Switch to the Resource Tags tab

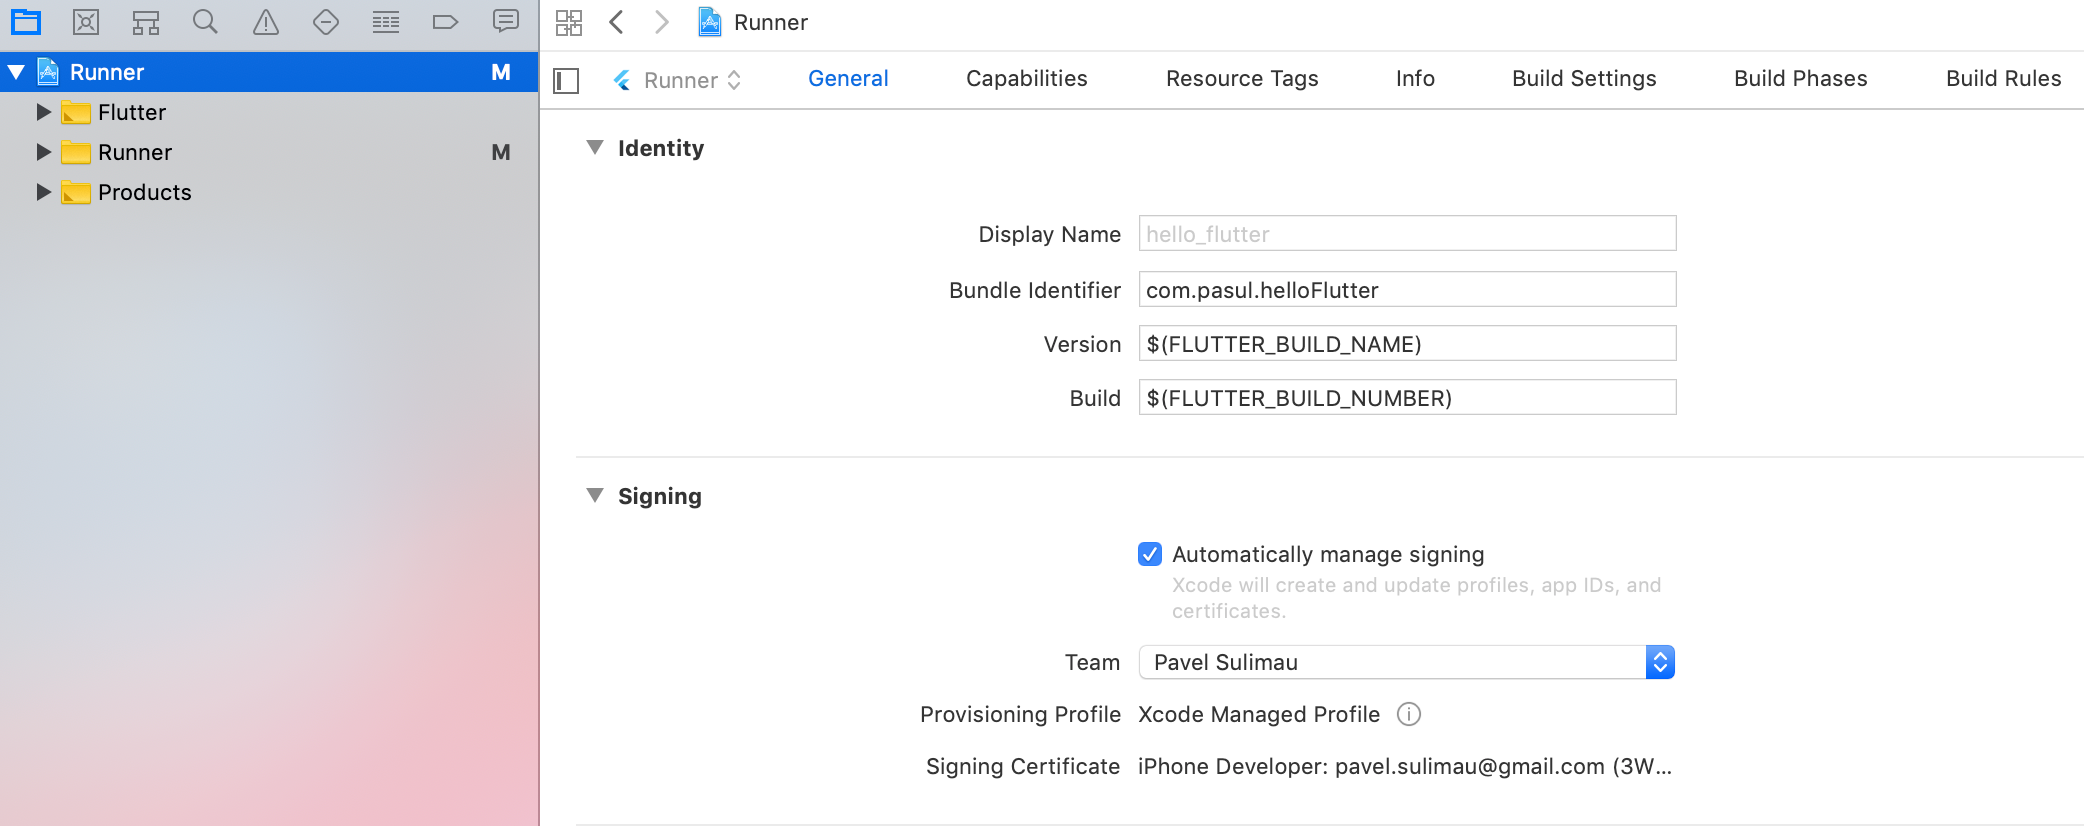[x=1242, y=79]
